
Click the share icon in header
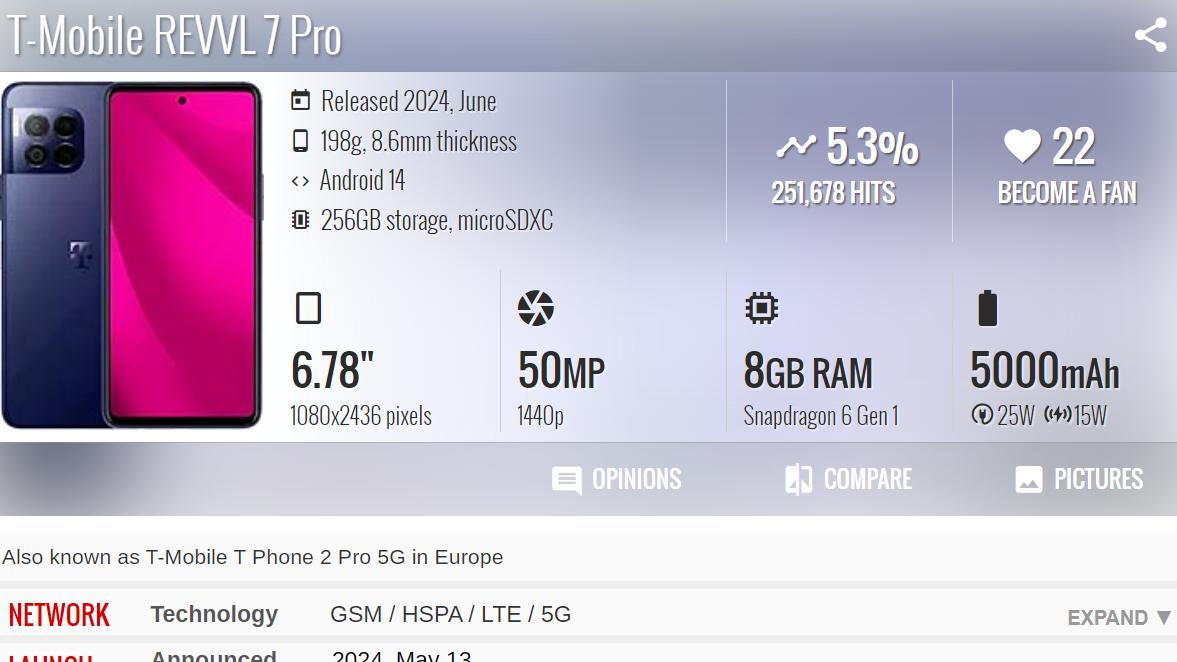click(1150, 35)
